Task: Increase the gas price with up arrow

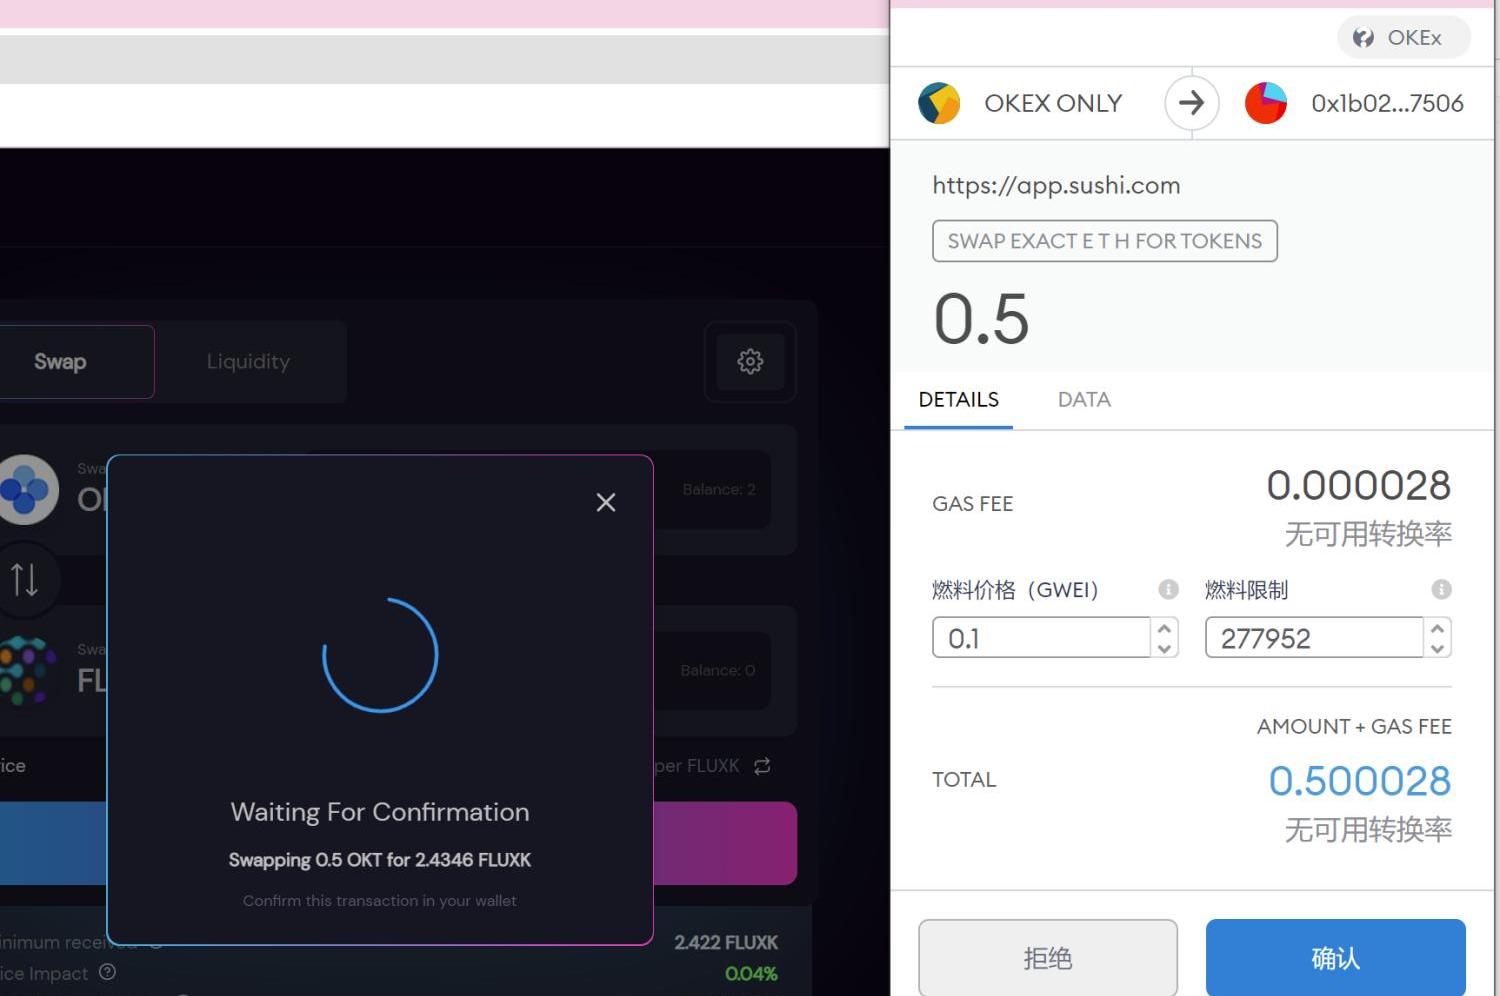Action: tap(1164, 629)
